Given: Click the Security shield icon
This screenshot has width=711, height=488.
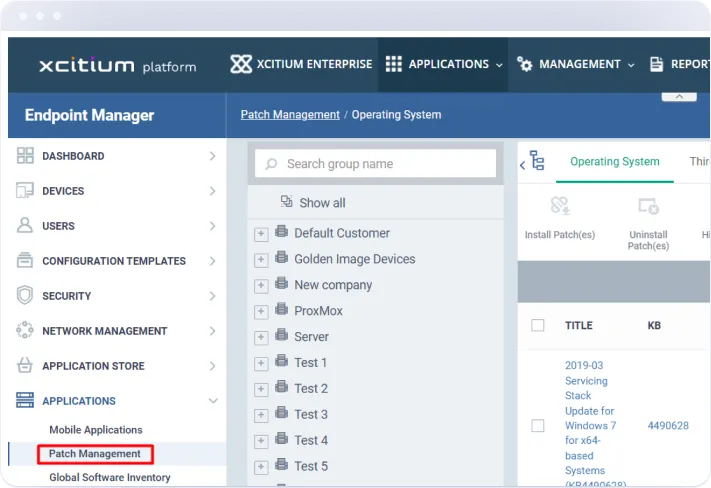Looking at the screenshot, I should 25,296.
